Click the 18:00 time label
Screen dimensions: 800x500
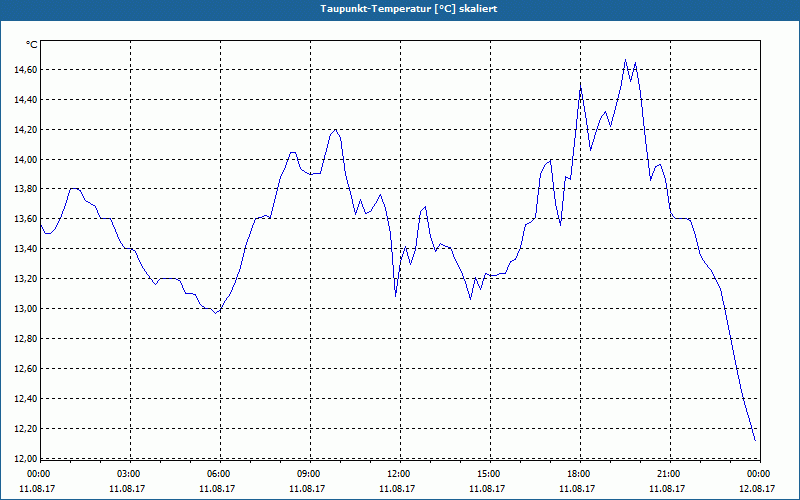581,474
